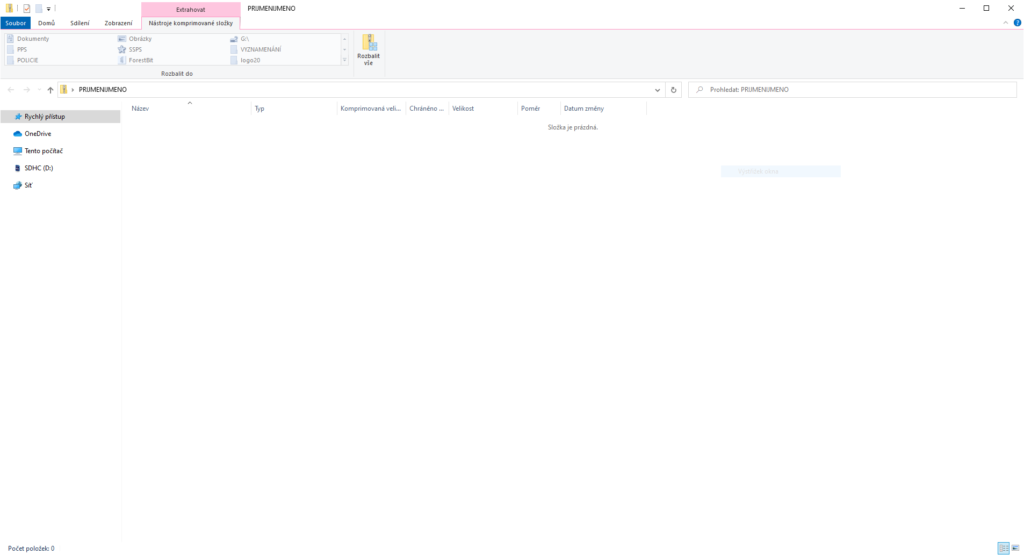The width and height of the screenshot is (1024, 555).
Task: Switch to details view in status bar
Action: point(1002,548)
